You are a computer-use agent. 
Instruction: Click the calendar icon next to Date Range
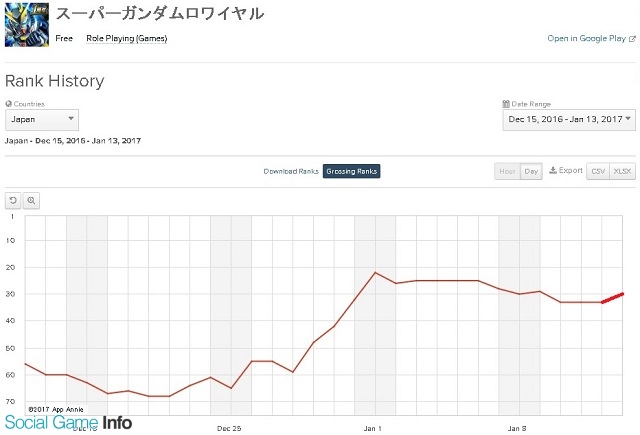click(506, 104)
